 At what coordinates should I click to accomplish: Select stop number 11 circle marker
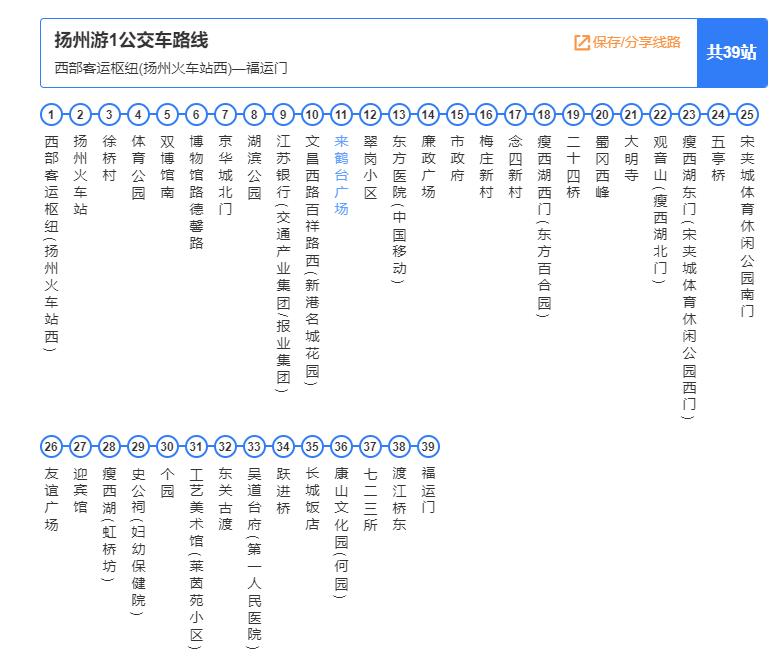click(x=341, y=115)
